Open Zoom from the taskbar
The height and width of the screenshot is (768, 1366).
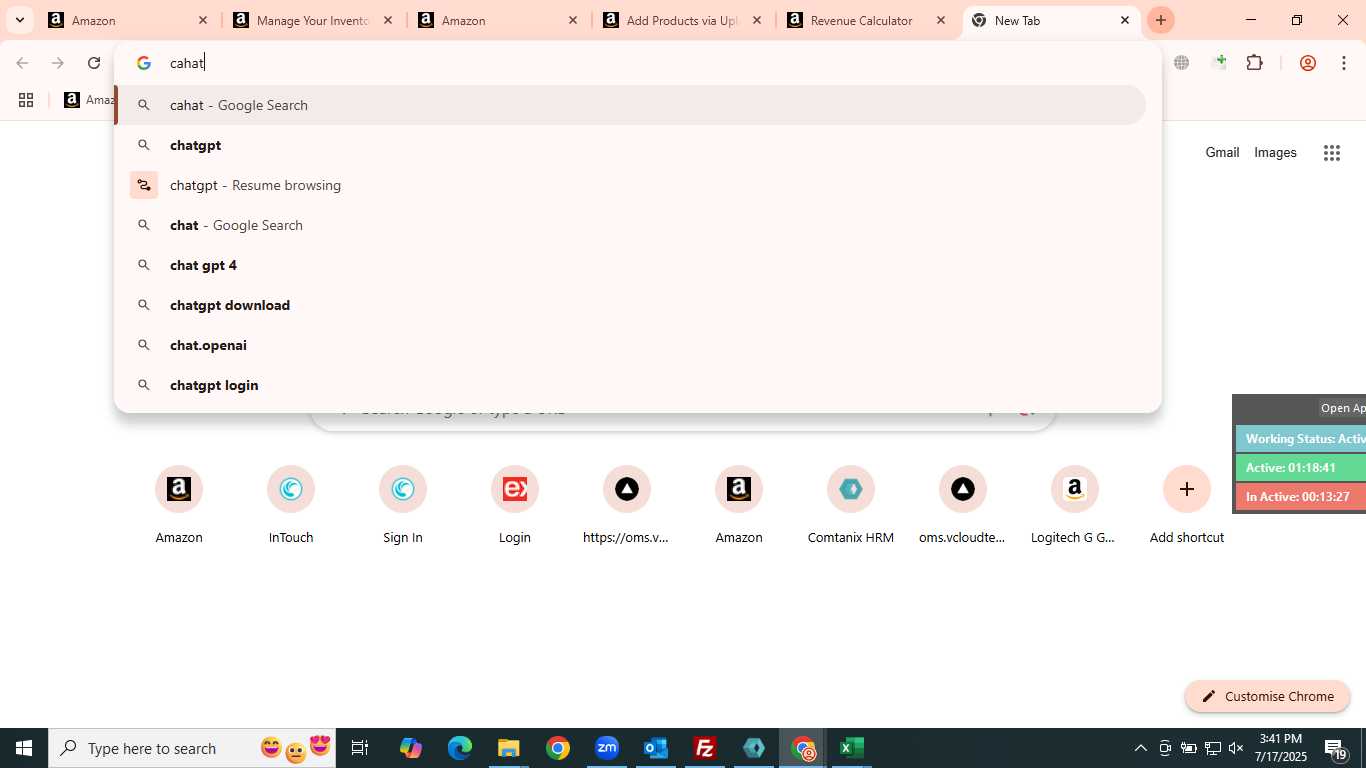click(x=607, y=748)
